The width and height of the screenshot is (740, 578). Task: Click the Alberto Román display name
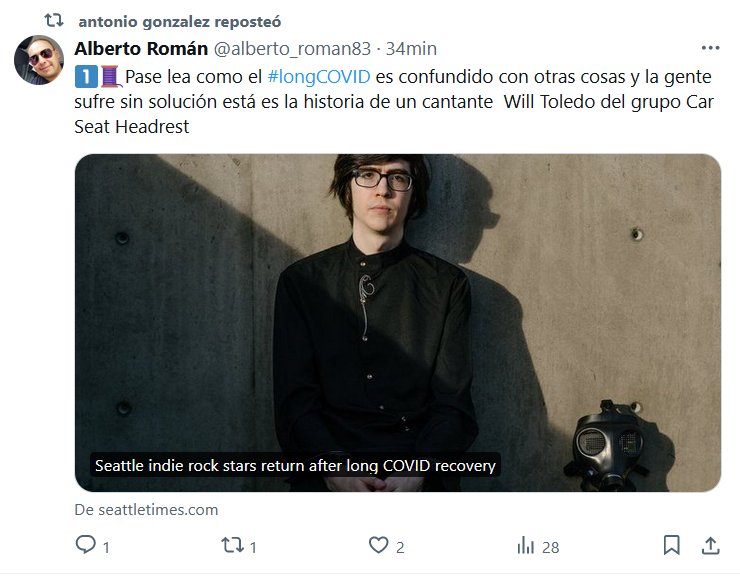pos(141,49)
